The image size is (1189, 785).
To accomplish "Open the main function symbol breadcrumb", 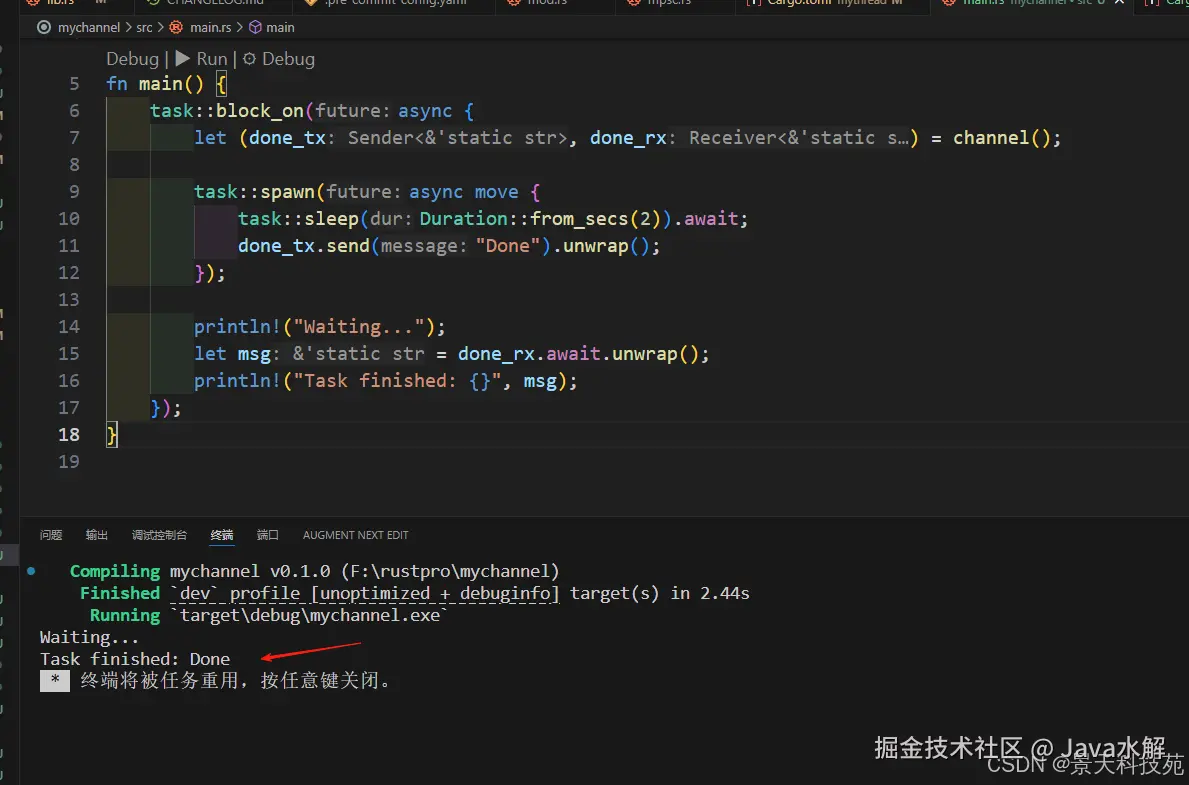I will pyautogui.click(x=280, y=27).
